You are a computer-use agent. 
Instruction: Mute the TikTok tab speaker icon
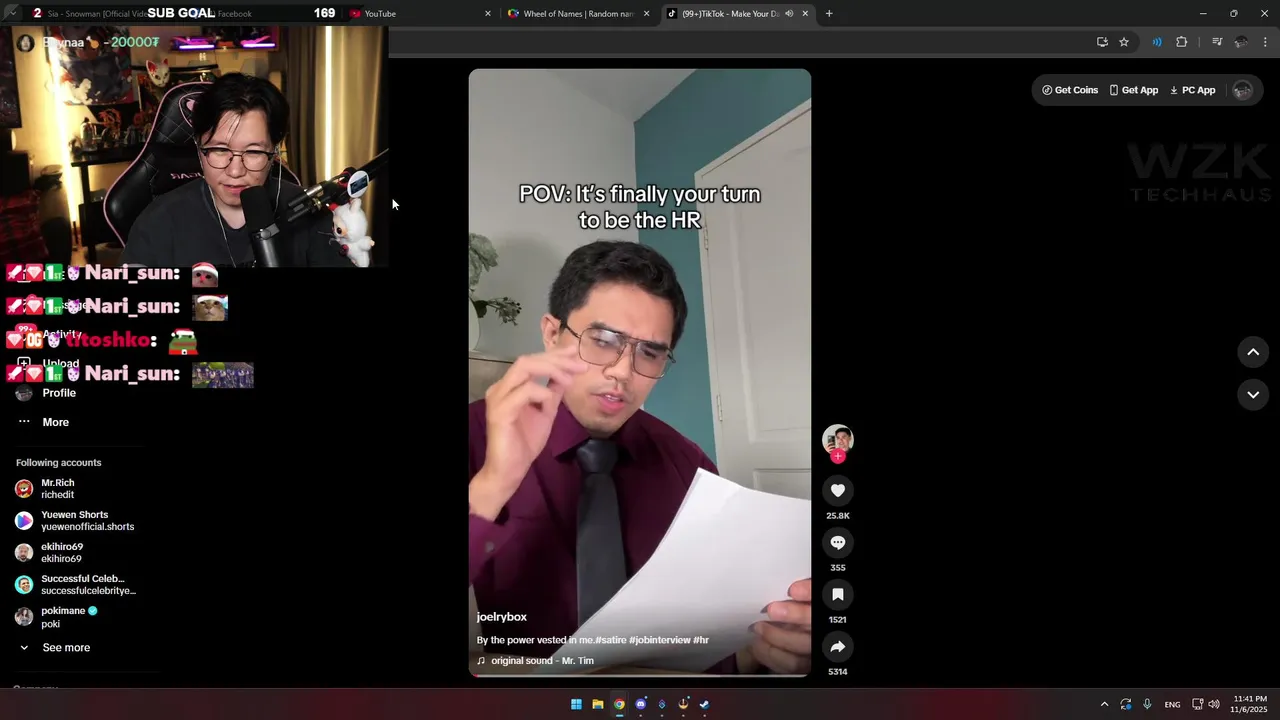789,14
